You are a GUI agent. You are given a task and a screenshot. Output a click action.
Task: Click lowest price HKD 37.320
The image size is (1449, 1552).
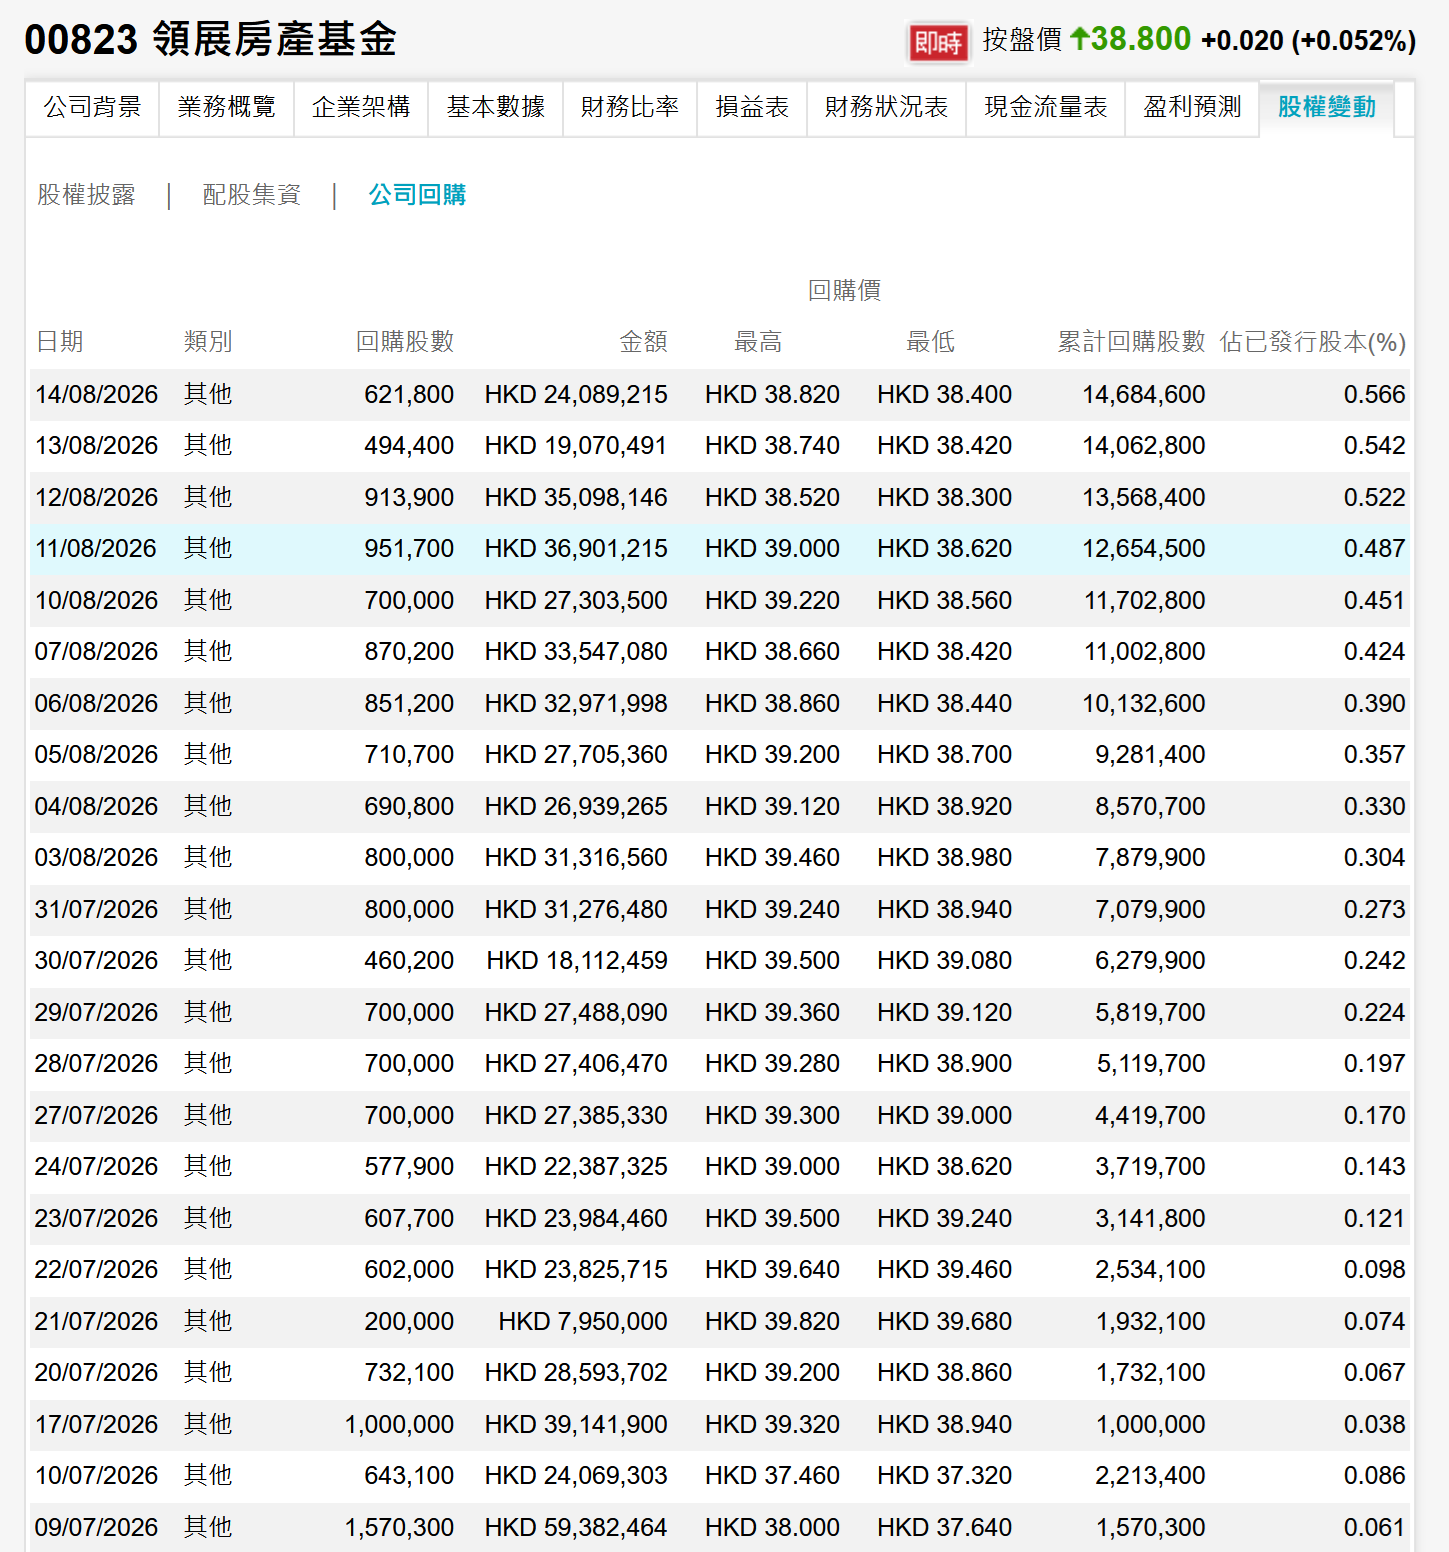pyautogui.click(x=945, y=1476)
